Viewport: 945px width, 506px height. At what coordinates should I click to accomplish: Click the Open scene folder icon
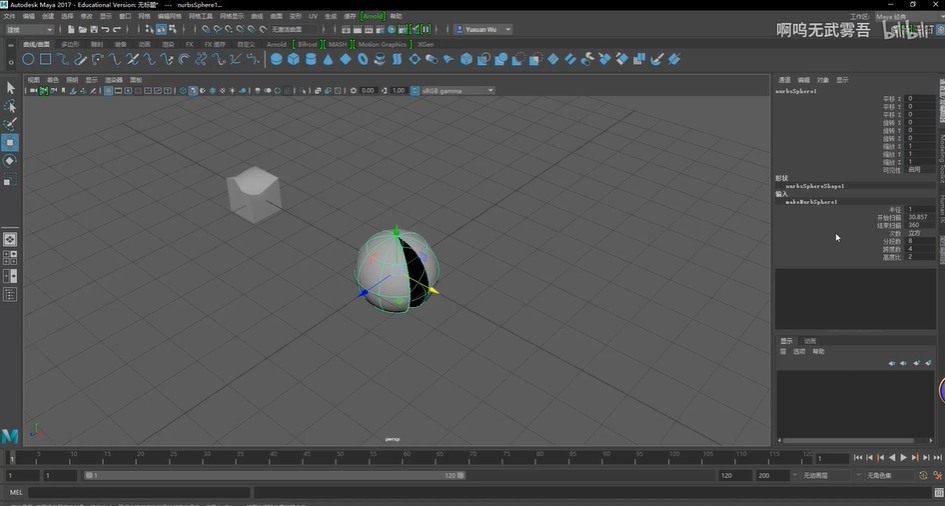coord(83,29)
